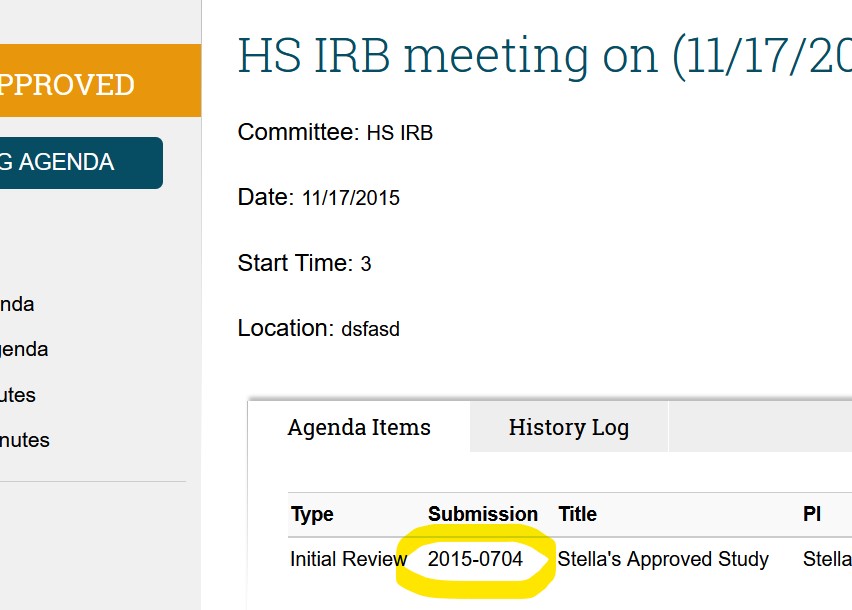852x610 pixels.
Task: Open the first sidebar link ending in "nda"
Action: pos(17,304)
